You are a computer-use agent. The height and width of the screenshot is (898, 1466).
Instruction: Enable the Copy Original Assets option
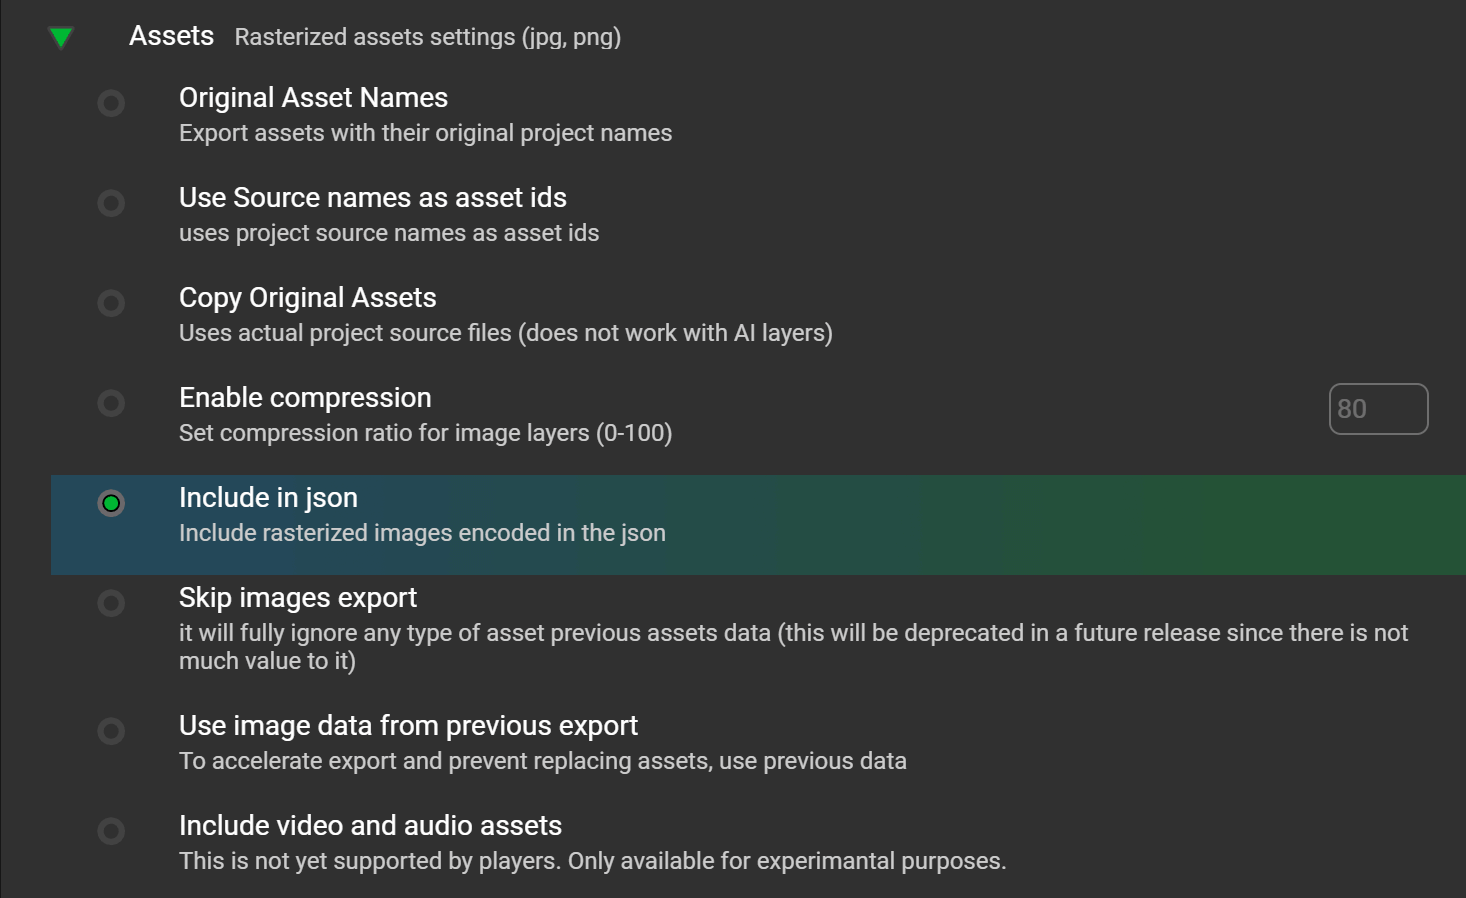click(x=111, y=303)
